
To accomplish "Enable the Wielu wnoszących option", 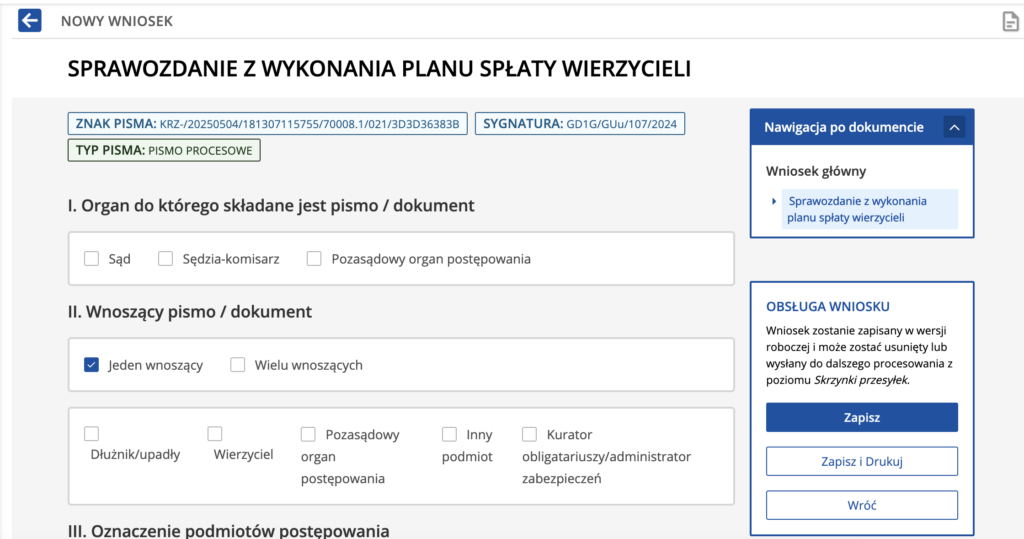I will pyautogui.click(x=238, y=365).
